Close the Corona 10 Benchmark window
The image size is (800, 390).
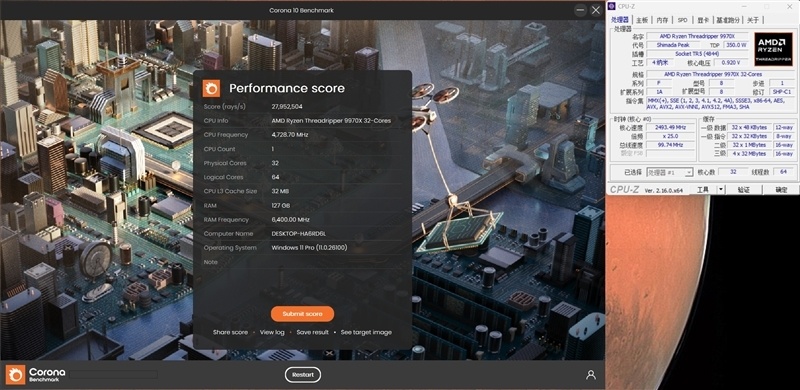coord(595,10)
